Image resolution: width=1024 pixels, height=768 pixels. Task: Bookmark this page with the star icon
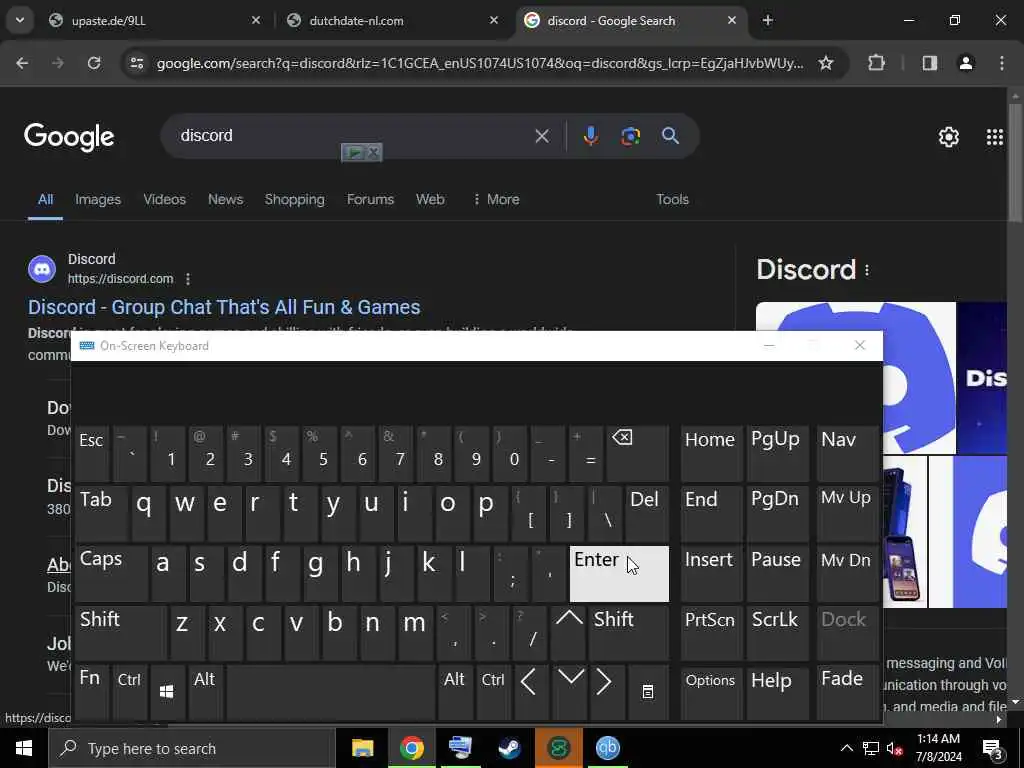[825, 63]
